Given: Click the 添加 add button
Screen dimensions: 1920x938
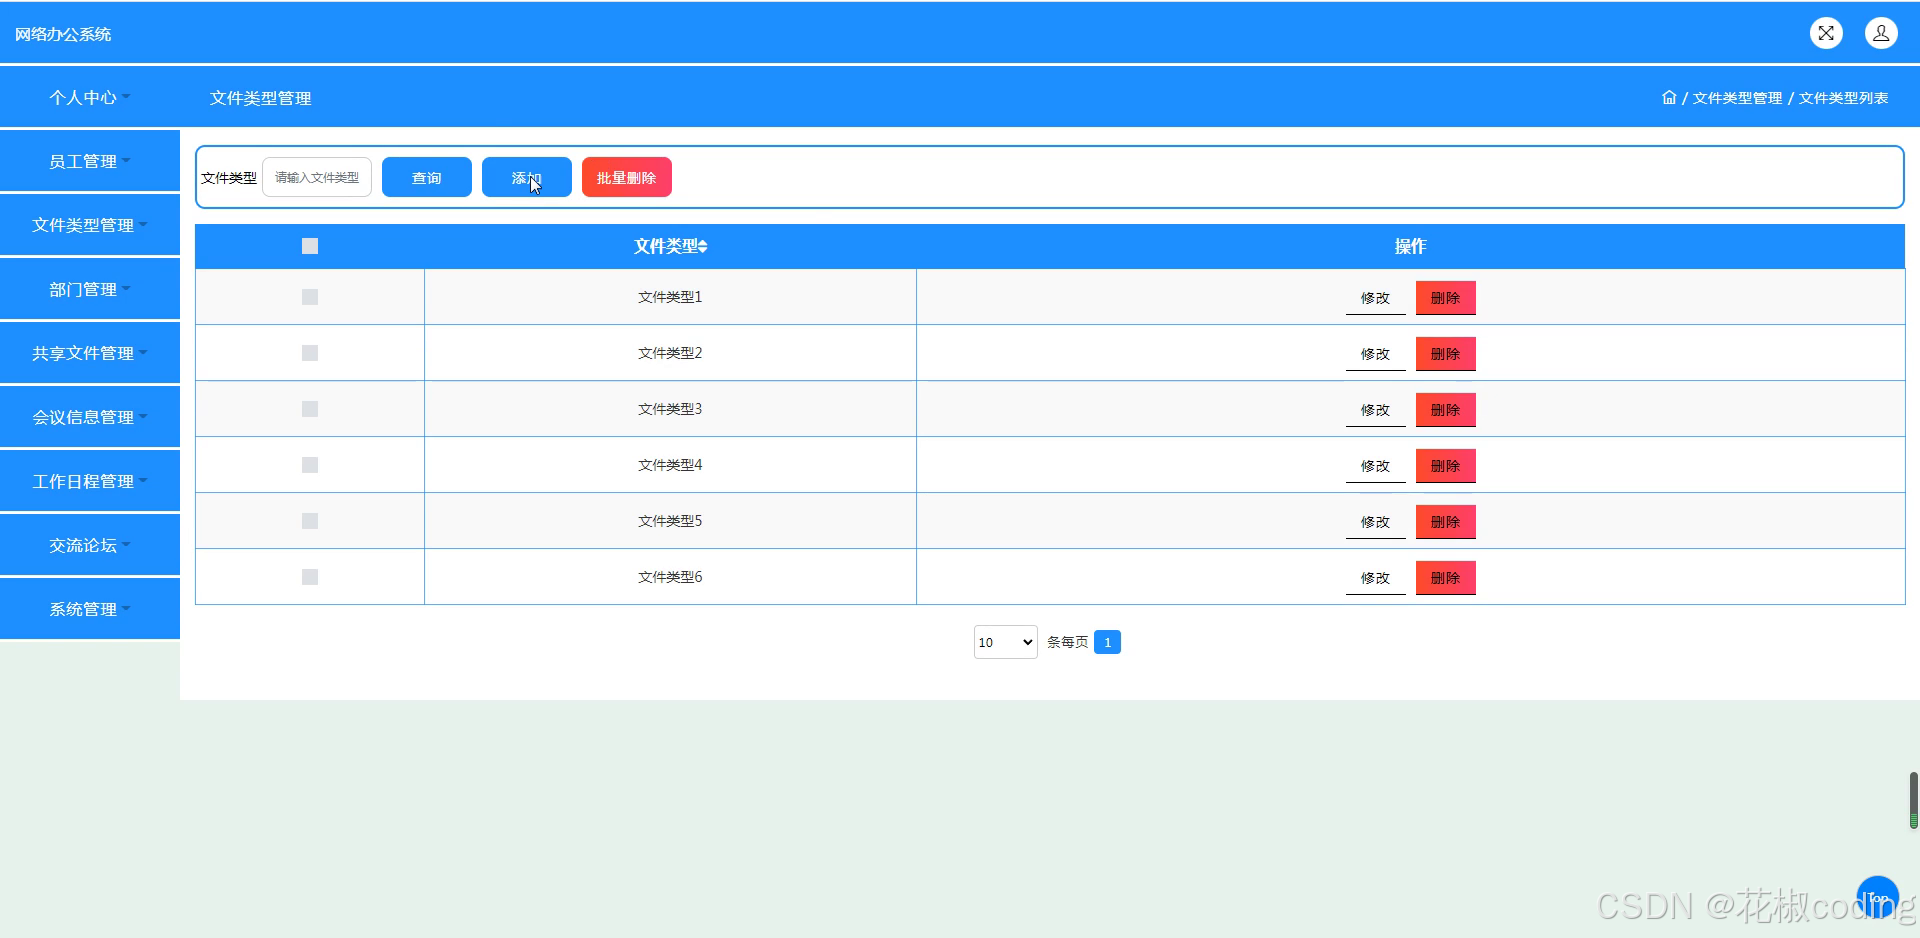Looking at the screenshot, I should pyautogui.click(x=527, y=177).
